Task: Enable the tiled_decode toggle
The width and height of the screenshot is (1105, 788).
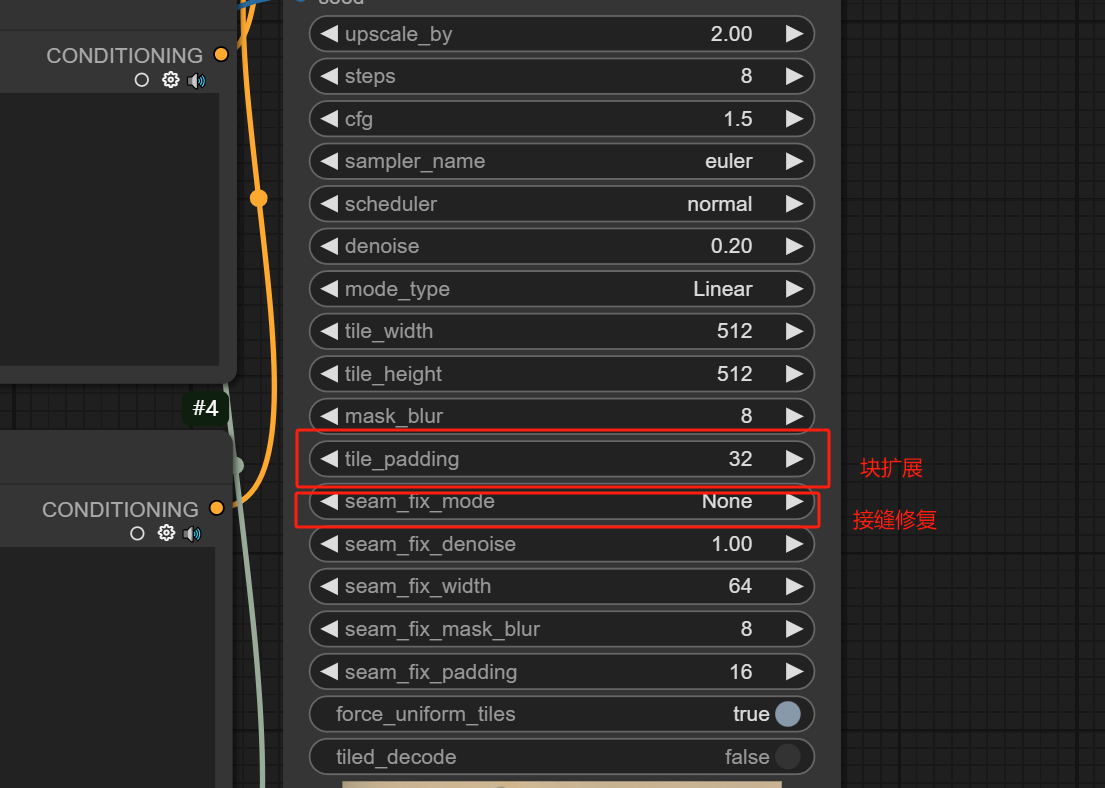Action: [x=787, y=757]
